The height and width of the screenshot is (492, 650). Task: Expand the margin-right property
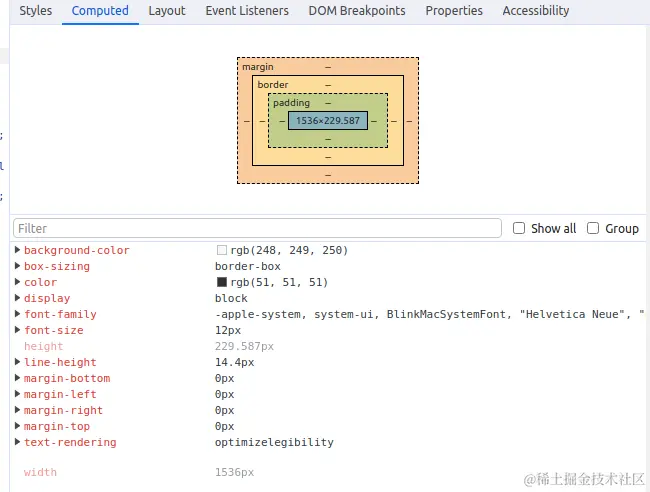pos(17,410)
